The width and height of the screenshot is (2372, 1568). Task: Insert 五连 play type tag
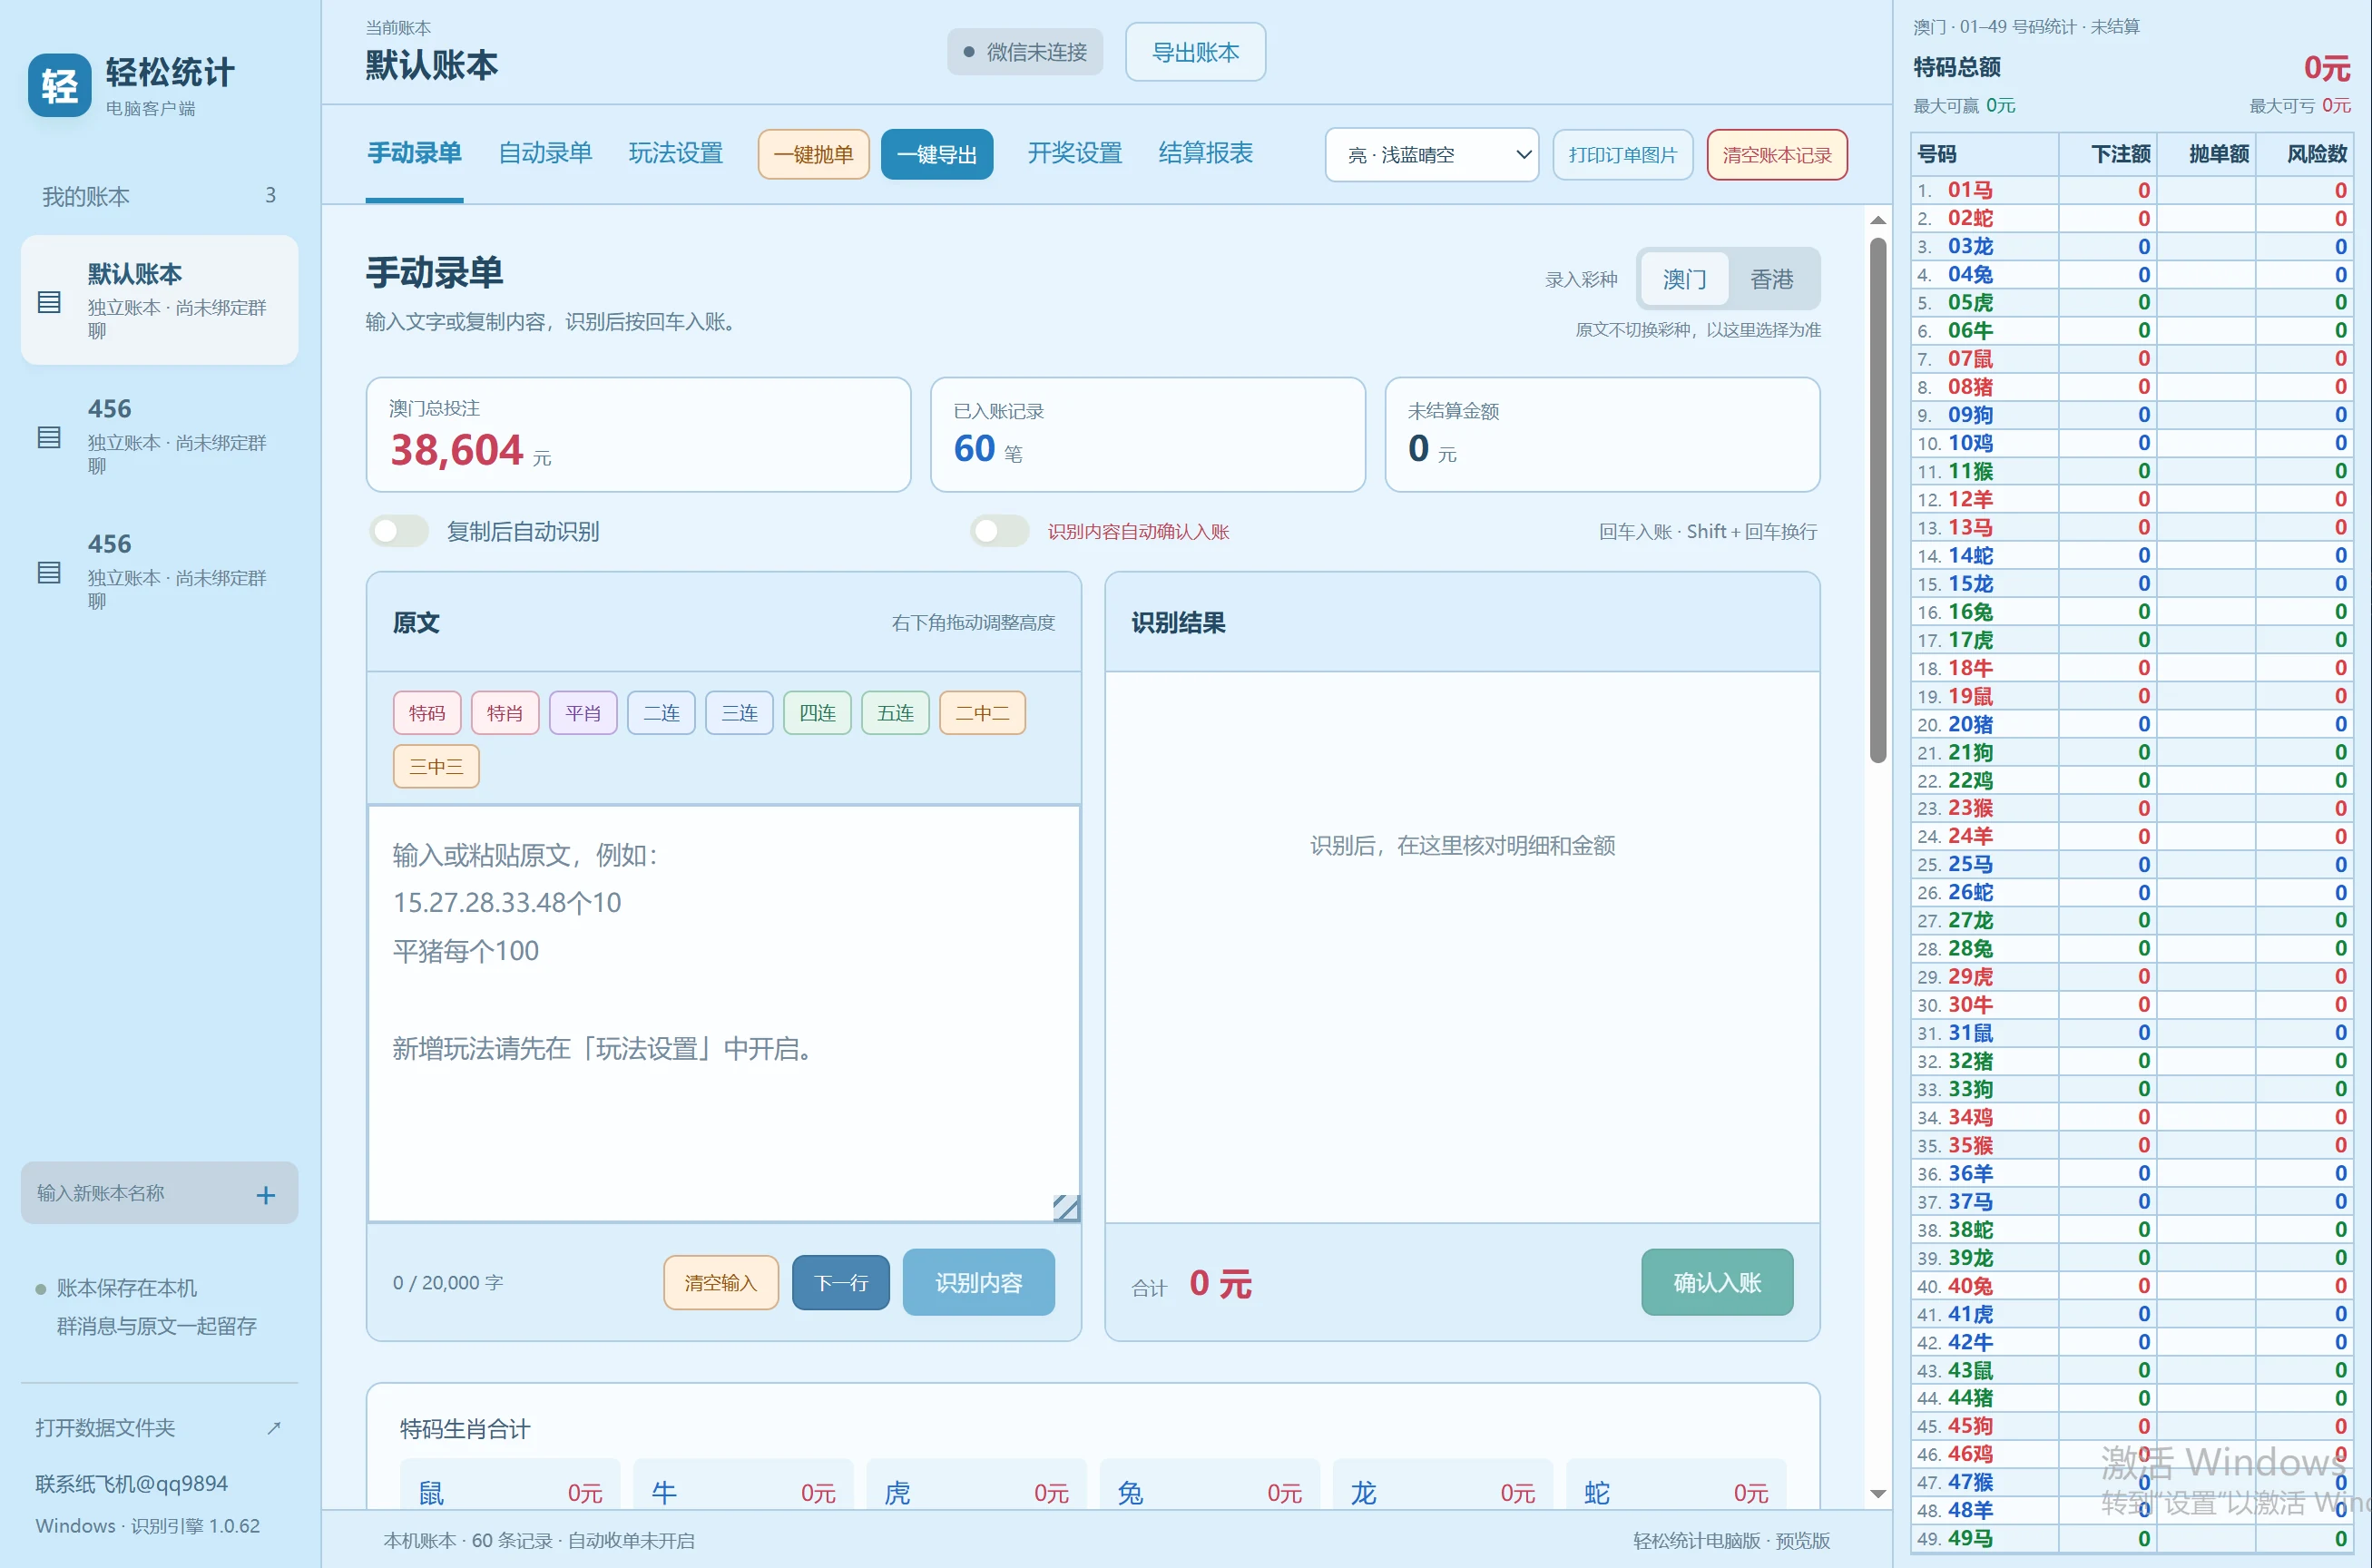pos(895,713)
